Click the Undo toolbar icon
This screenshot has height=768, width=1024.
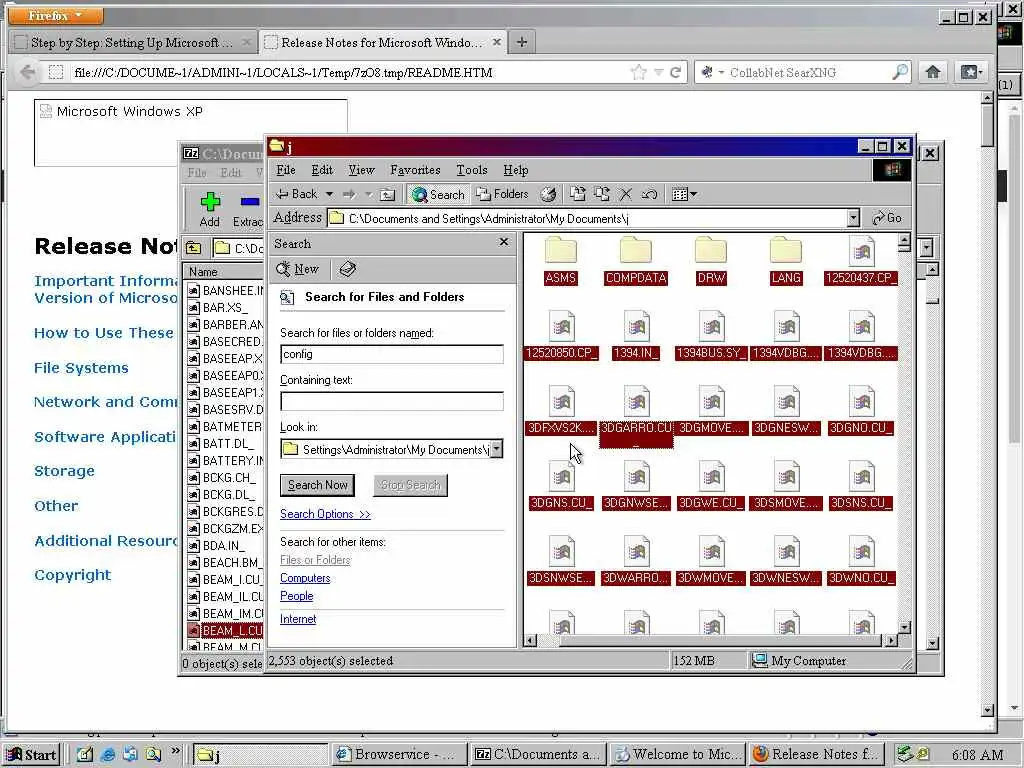pos(649,194)
